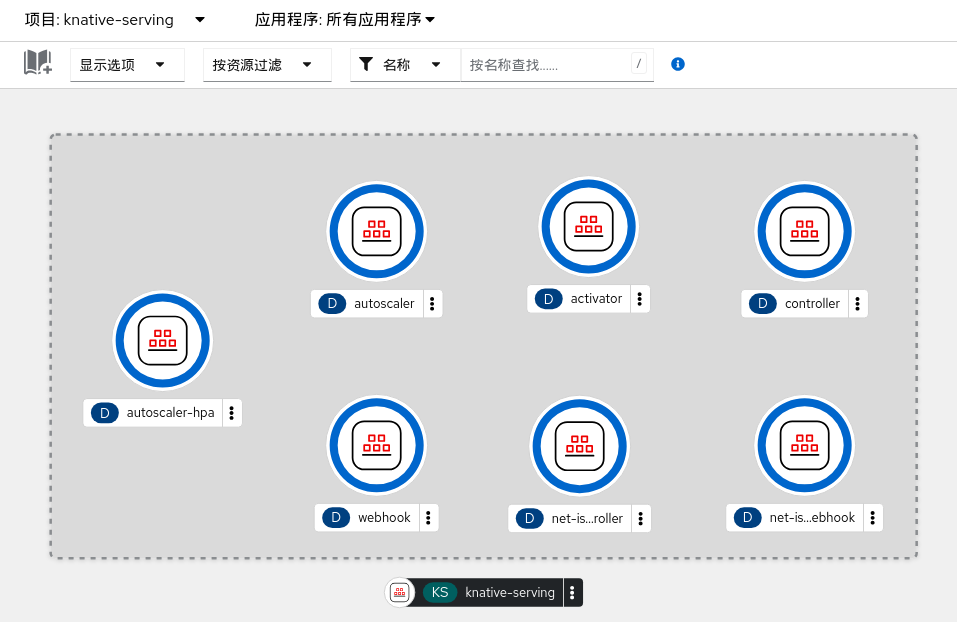Open kebab menu for net-is...ebhook
The image size is (957, 622).
(873, 518)
